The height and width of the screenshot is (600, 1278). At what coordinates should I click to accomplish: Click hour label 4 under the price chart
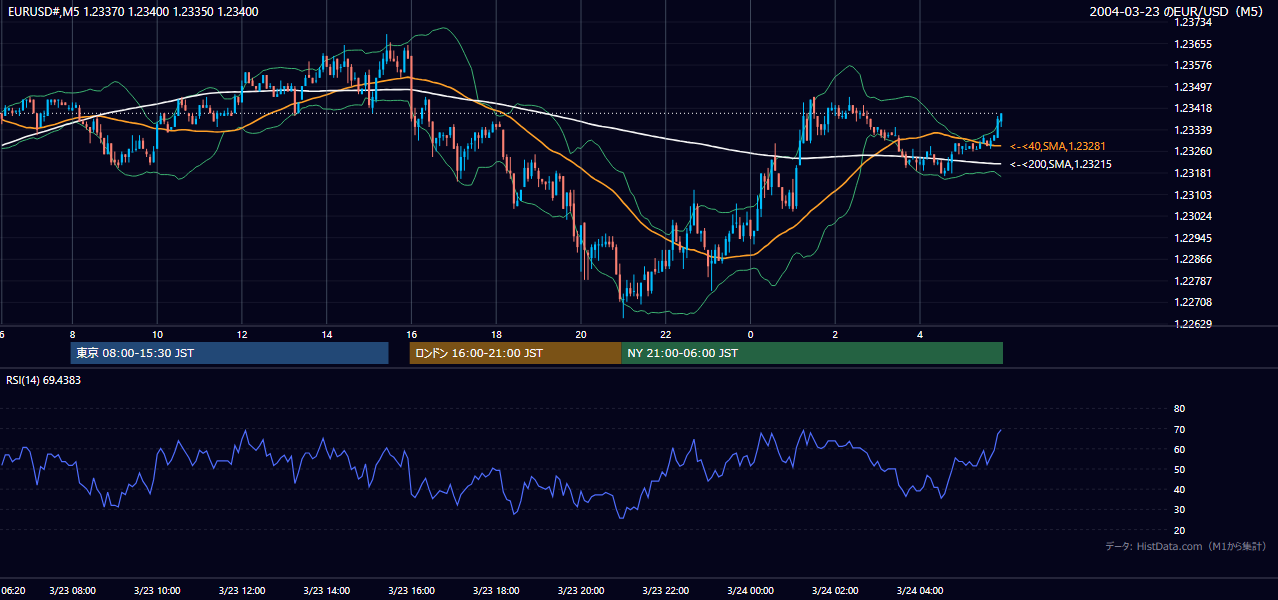(920, 334)
